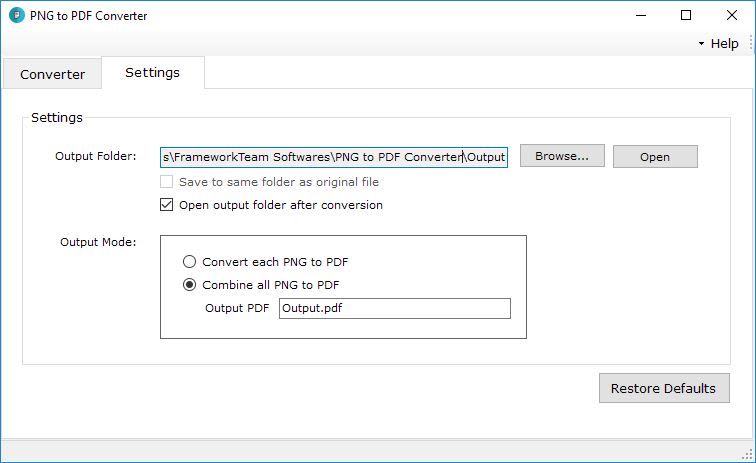
Task: Close the PNG to PDF Converter window
Action: click(x=731, y=15)
